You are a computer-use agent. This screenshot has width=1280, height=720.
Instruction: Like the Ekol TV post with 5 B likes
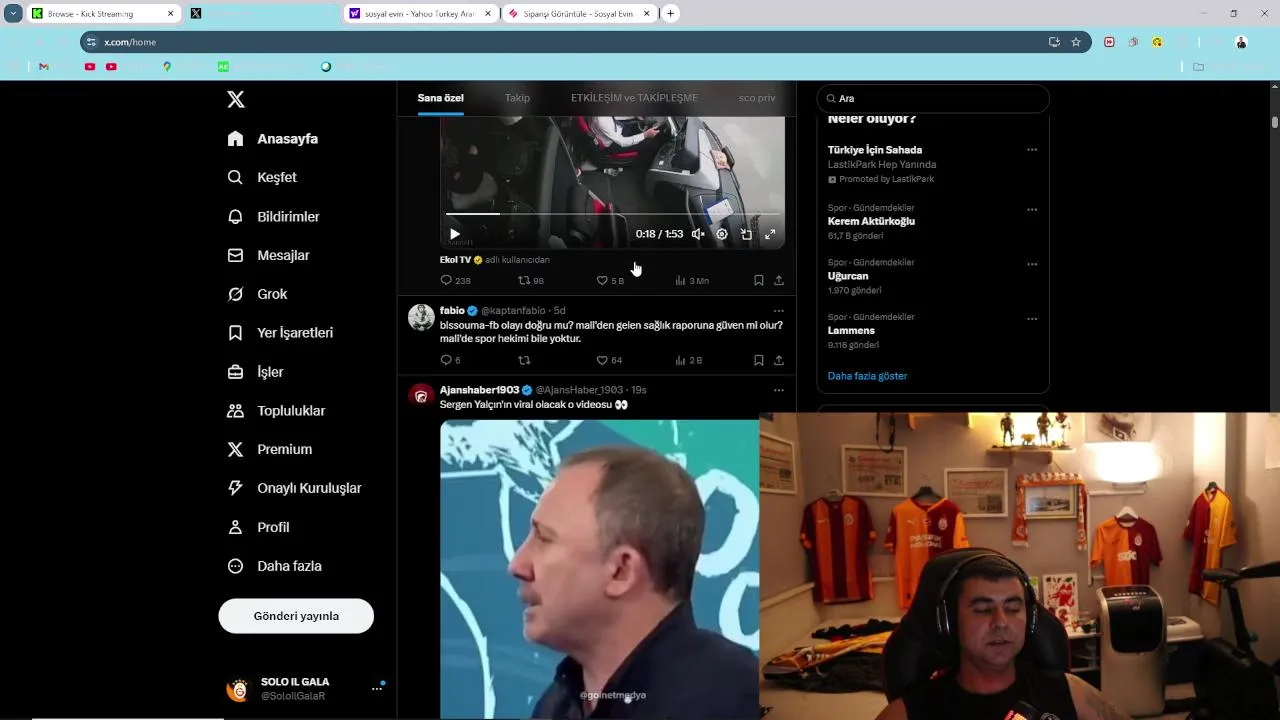click(610, 281)
